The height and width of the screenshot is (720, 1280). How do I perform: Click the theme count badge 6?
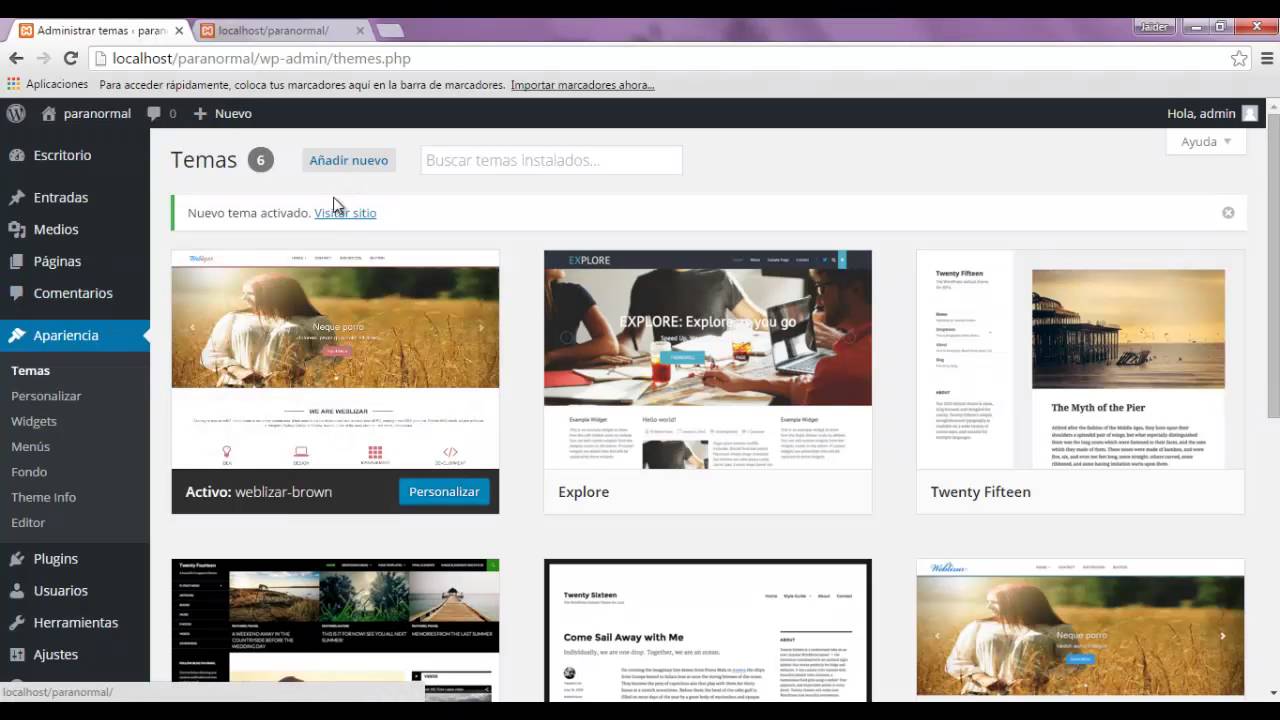click(x=261, y=160)
